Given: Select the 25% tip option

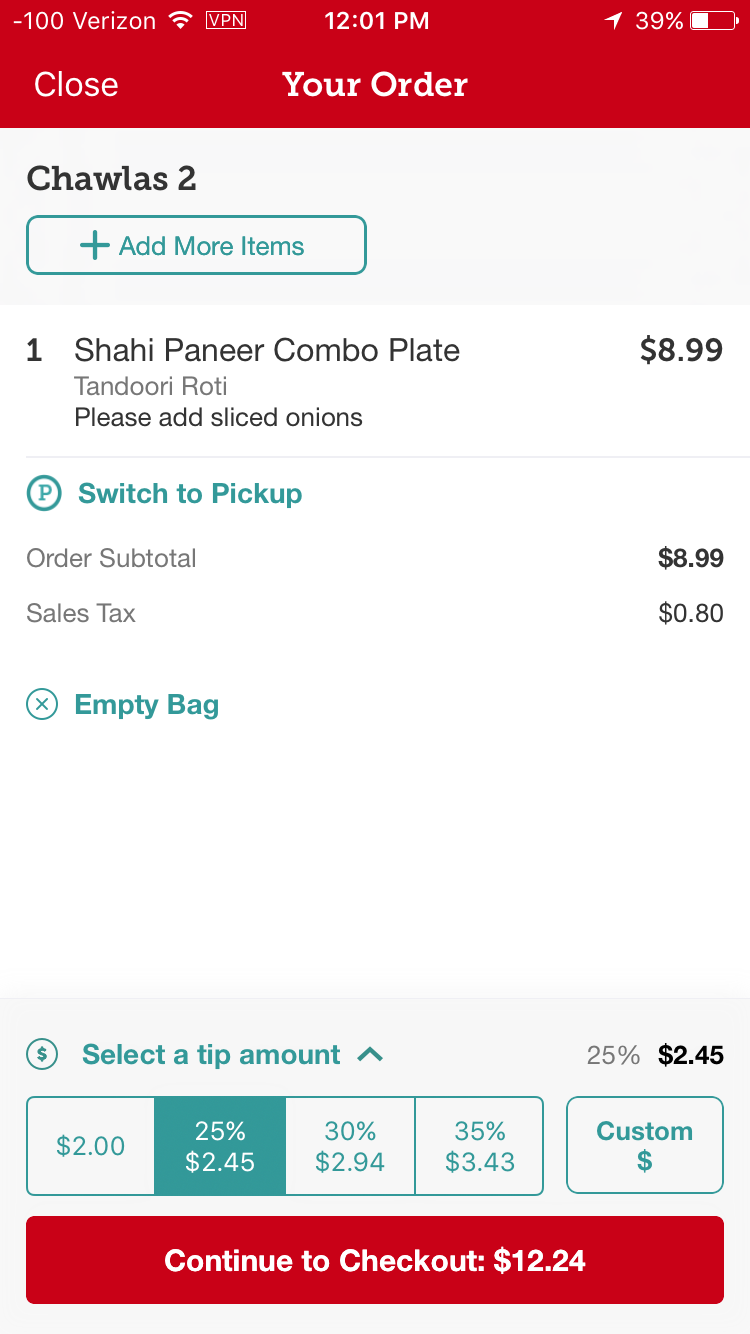Looking at the screenshot, I should [220, 1146].
